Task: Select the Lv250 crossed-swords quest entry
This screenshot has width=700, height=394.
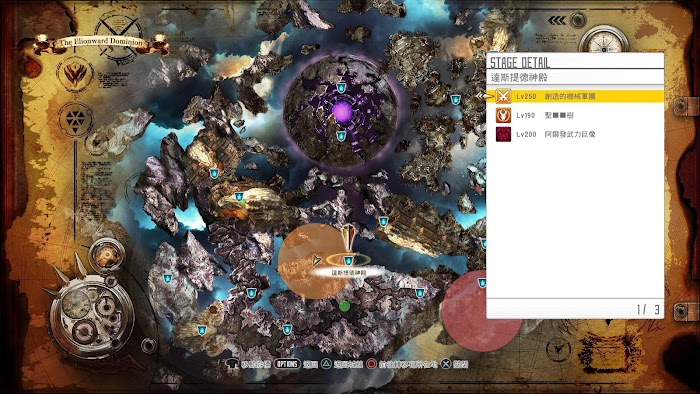Action: [575, 96]
